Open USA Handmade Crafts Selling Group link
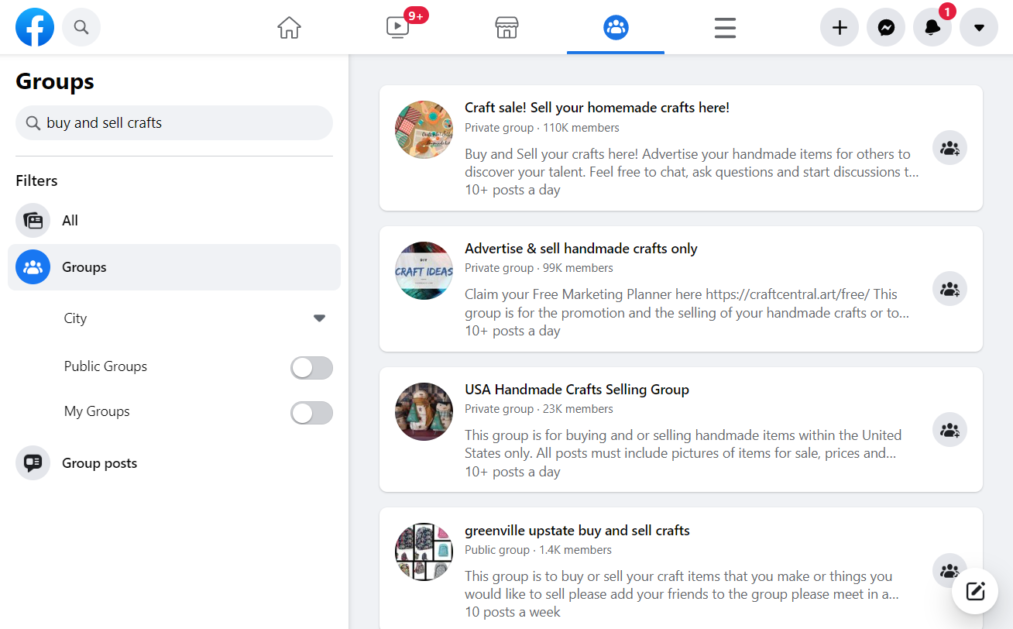 pyautogui.click(x=576, y=389)
